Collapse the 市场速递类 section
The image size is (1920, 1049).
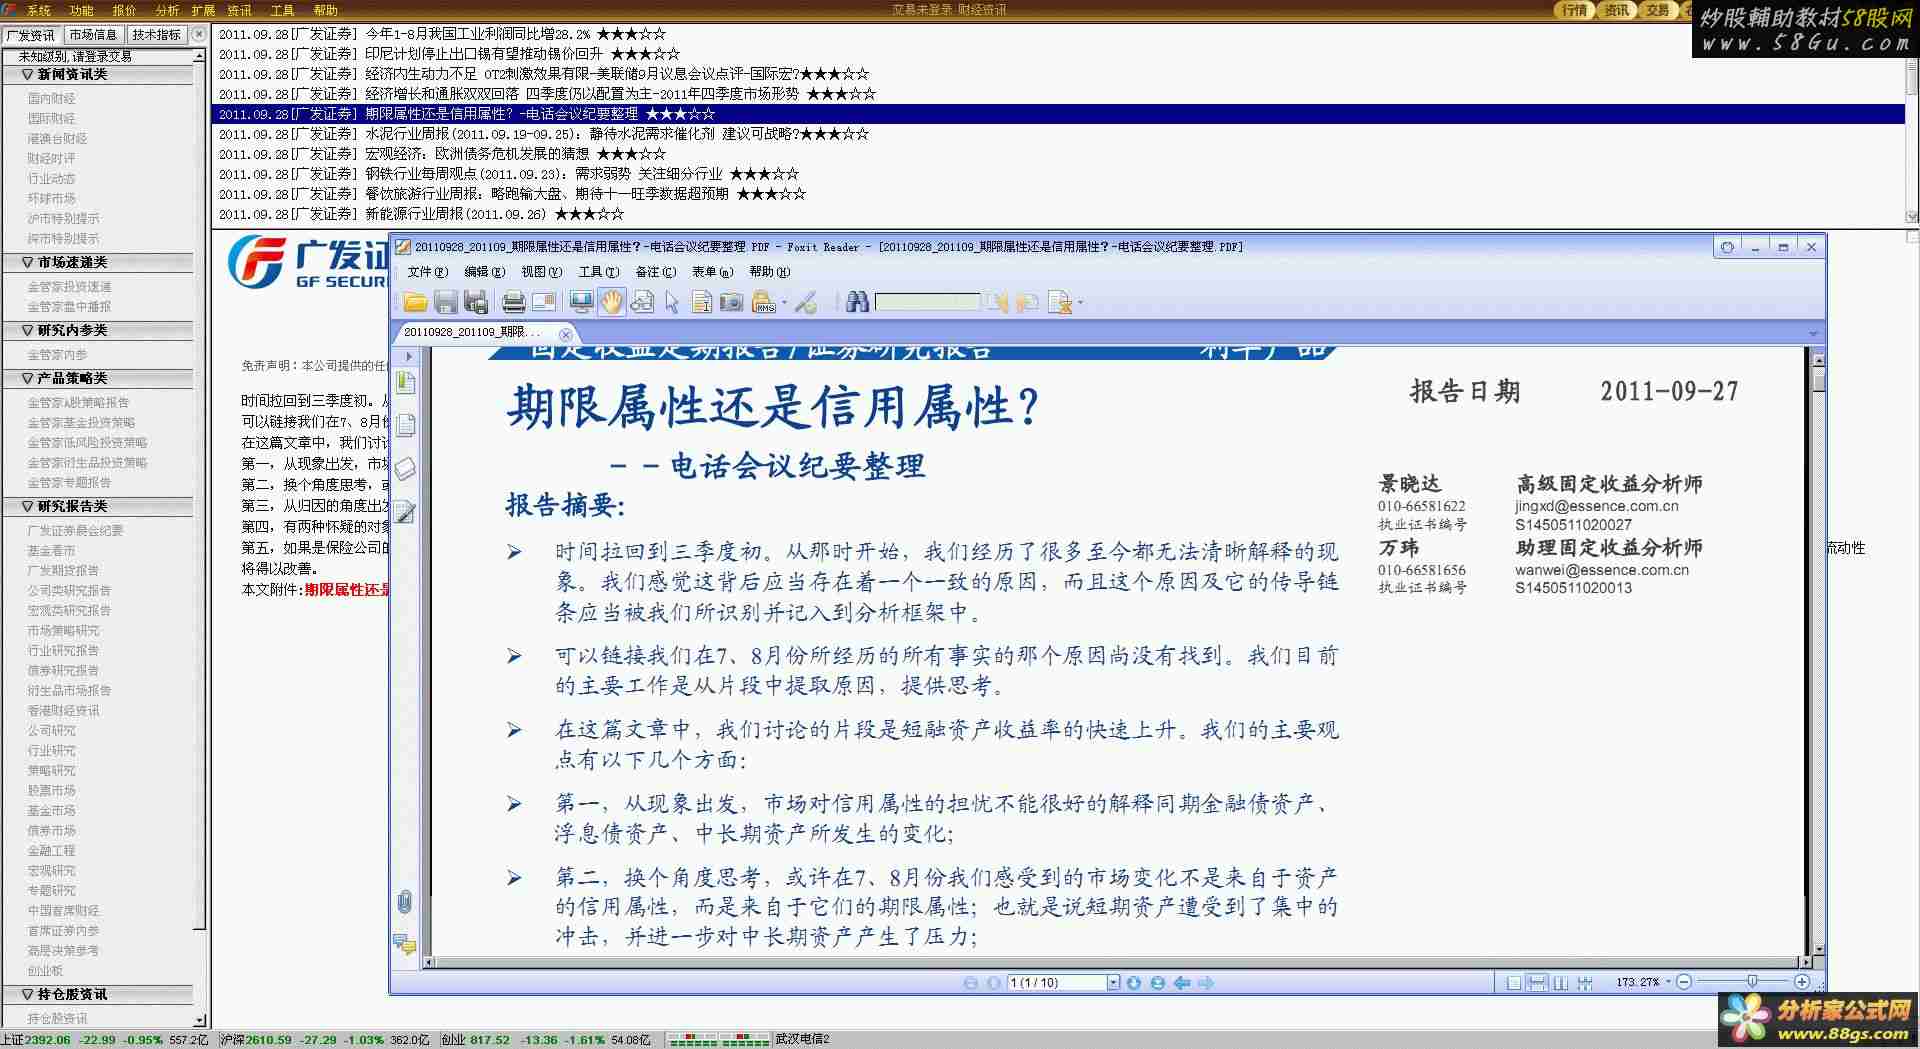point(27,262)
